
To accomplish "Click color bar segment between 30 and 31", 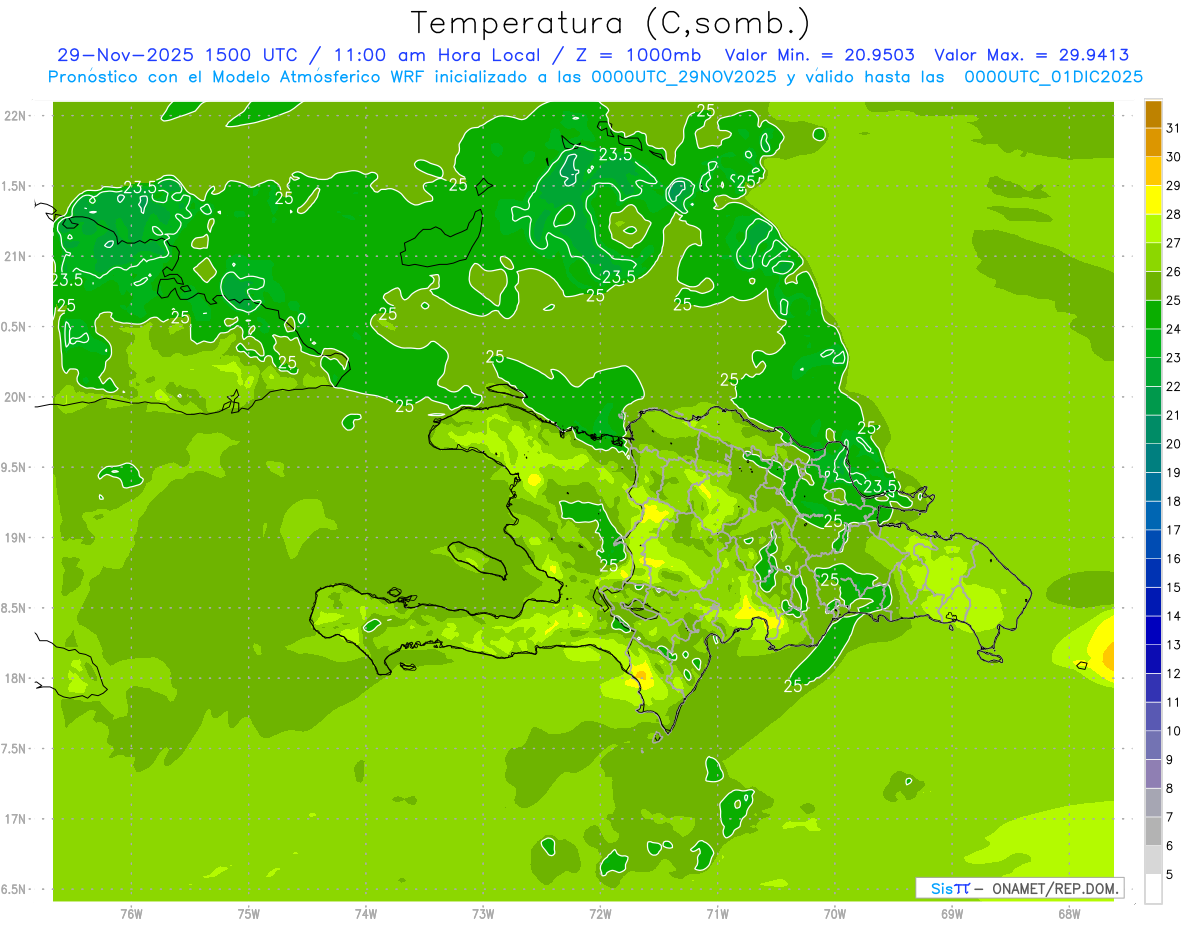I will 1153,142.
